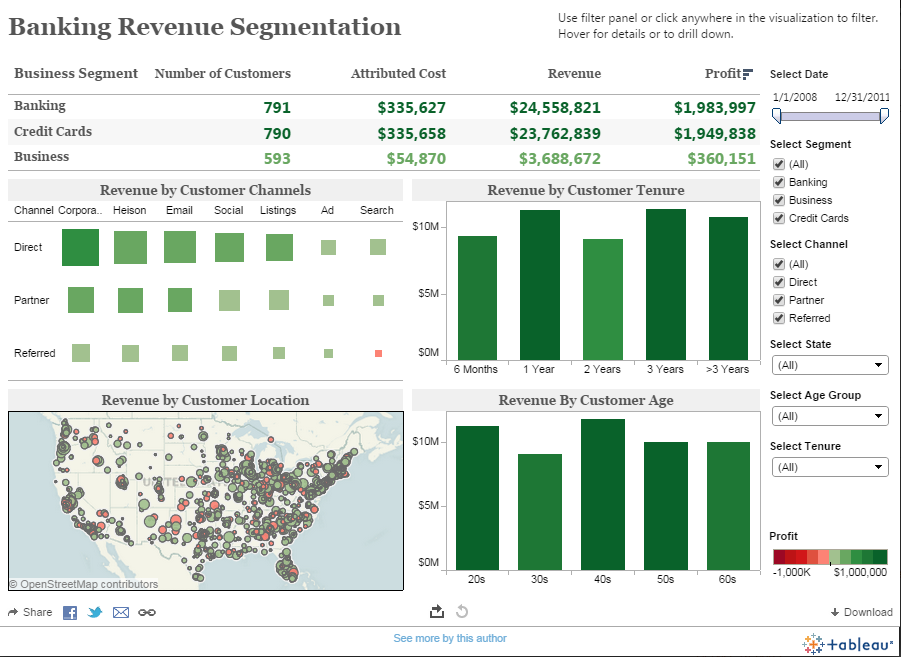901x657 pixels.
Task: Click the >3 Years tenure bar
Action: (729, 289)
